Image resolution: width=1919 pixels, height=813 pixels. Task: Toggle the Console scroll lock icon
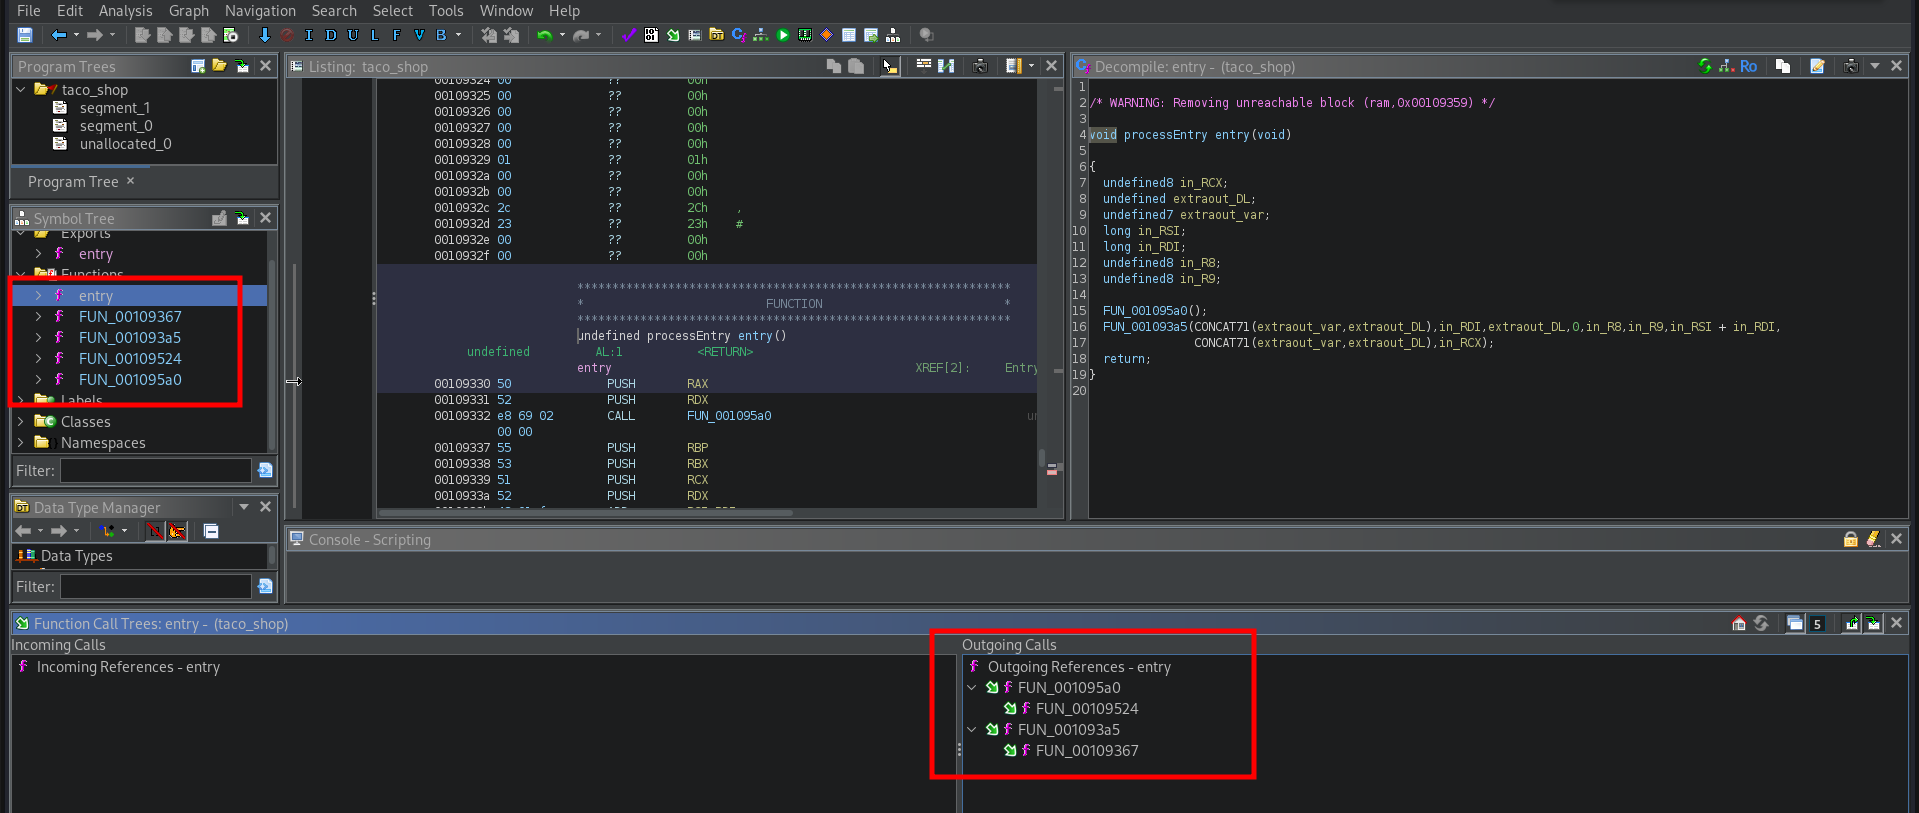[x=1851, y=539]
